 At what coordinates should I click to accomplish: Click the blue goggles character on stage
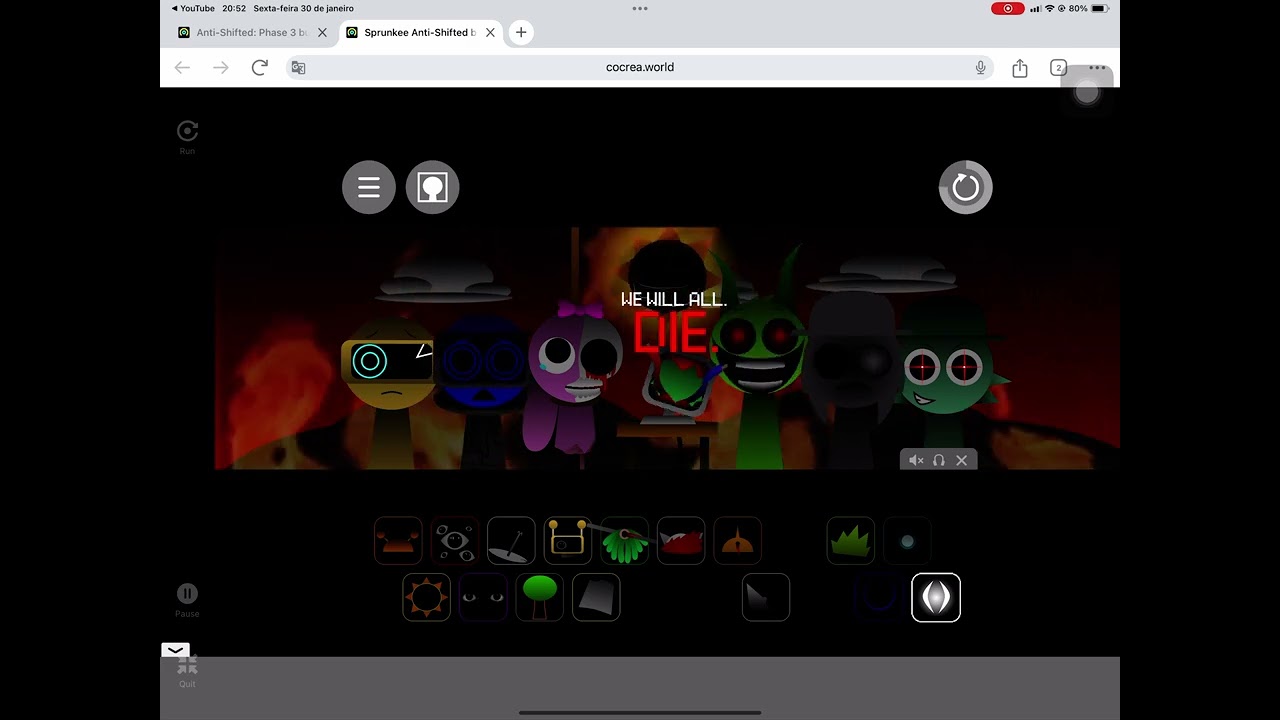485,390
